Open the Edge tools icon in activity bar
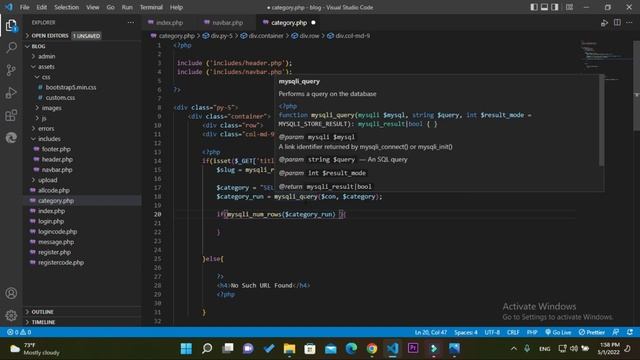The width and height of the screenshot is (640, 360). click(11, 138)
